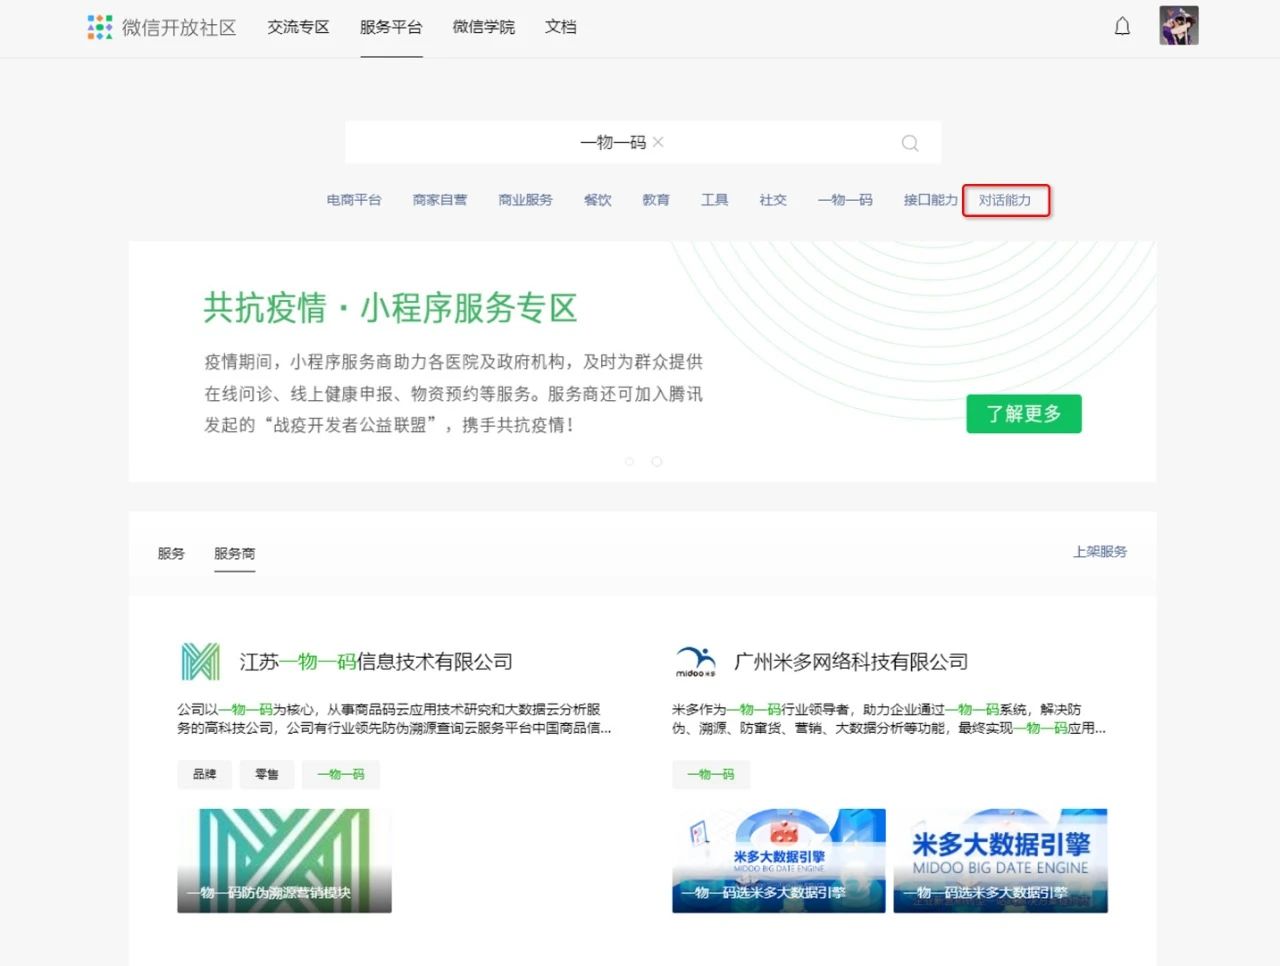Screen dimensions: 1280x966
Task: Select the second banner carousel dot
Action: (x=657, y=461)
